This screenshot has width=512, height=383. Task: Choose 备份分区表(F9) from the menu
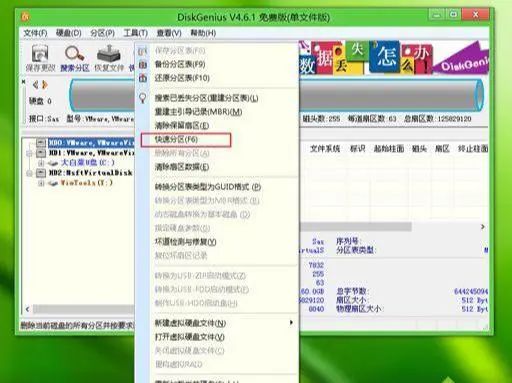click(x=180, y=64)
